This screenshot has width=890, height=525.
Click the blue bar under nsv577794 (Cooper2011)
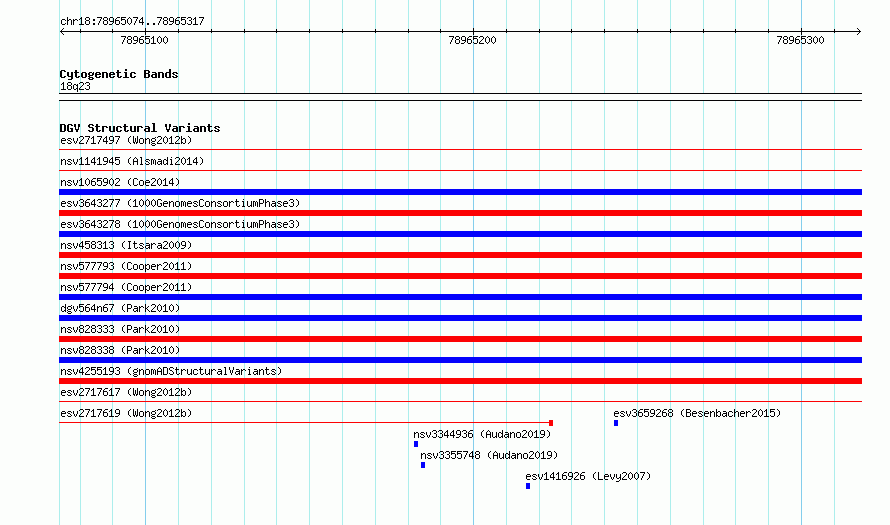[460, 297]
